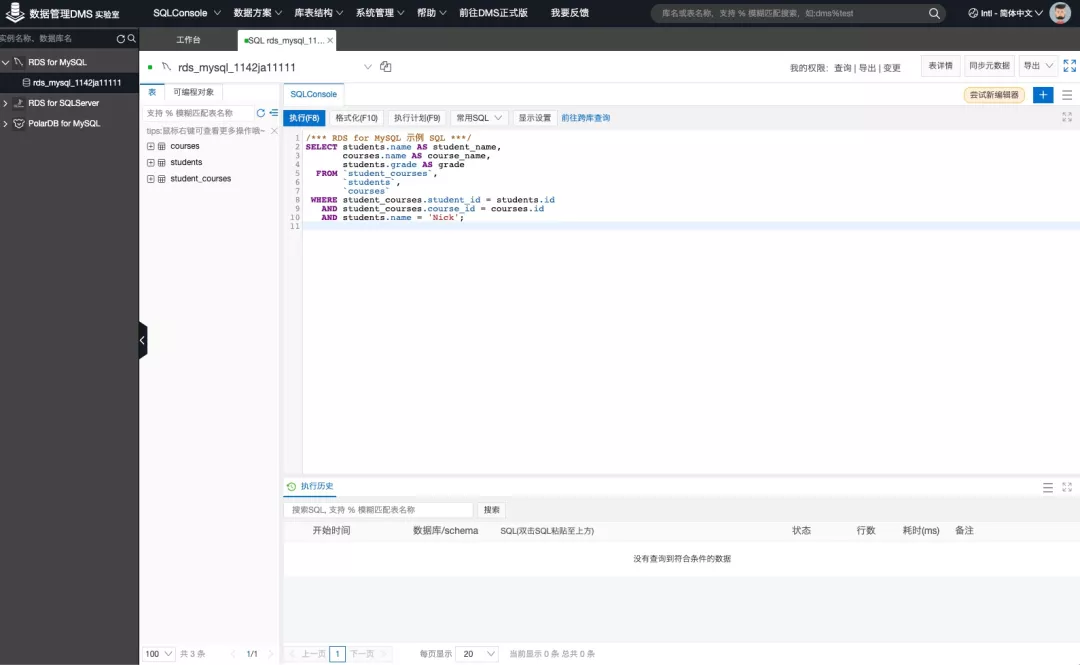This screenshot has height=665, width=1080.
Task: Expand the RDS for SQLServer node
Action: click(x=6, y=103)
